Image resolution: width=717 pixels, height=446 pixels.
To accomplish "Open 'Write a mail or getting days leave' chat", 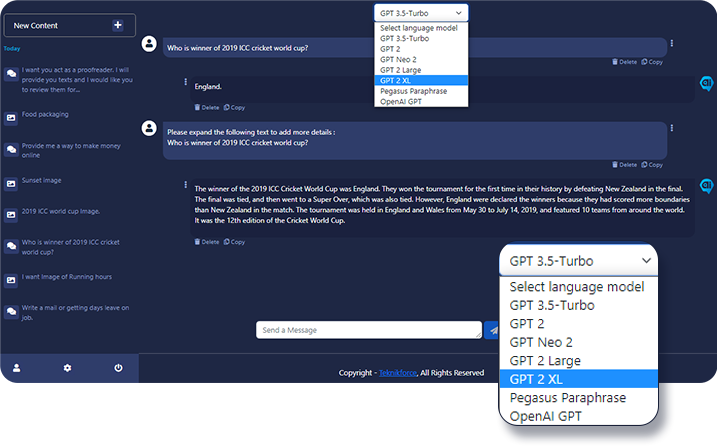I will [x=75, y=312].
